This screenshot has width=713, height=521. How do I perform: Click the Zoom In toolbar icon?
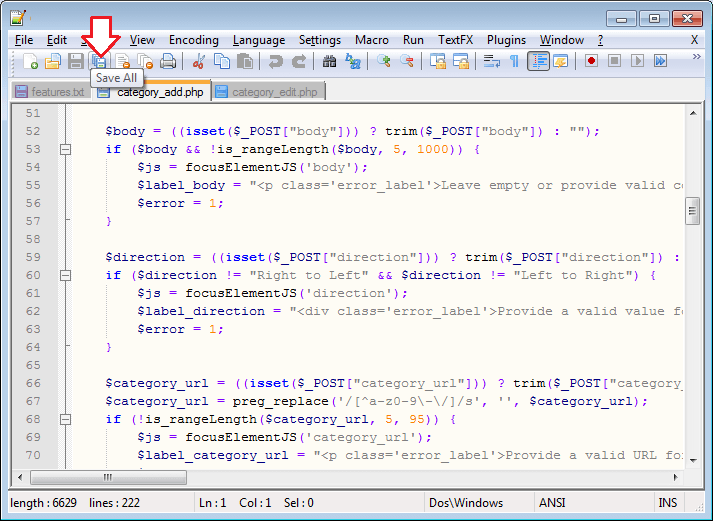[x=384, y=62]
